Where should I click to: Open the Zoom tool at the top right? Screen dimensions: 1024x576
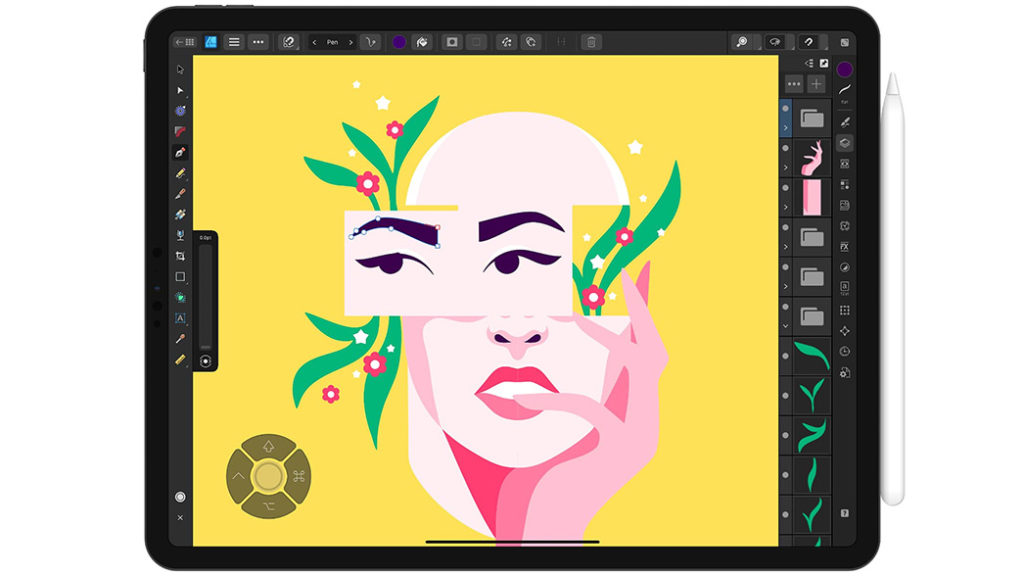[742, 42]
